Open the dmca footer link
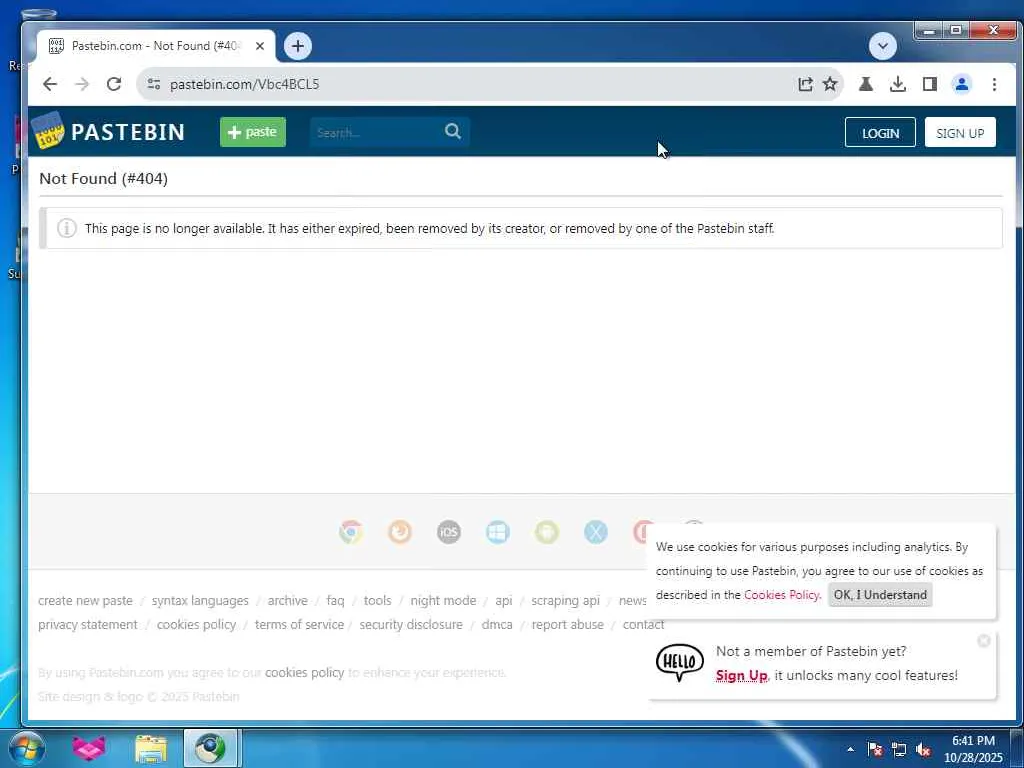The height and width of the screenshot is (768, 1024). [x=497, y=624]
